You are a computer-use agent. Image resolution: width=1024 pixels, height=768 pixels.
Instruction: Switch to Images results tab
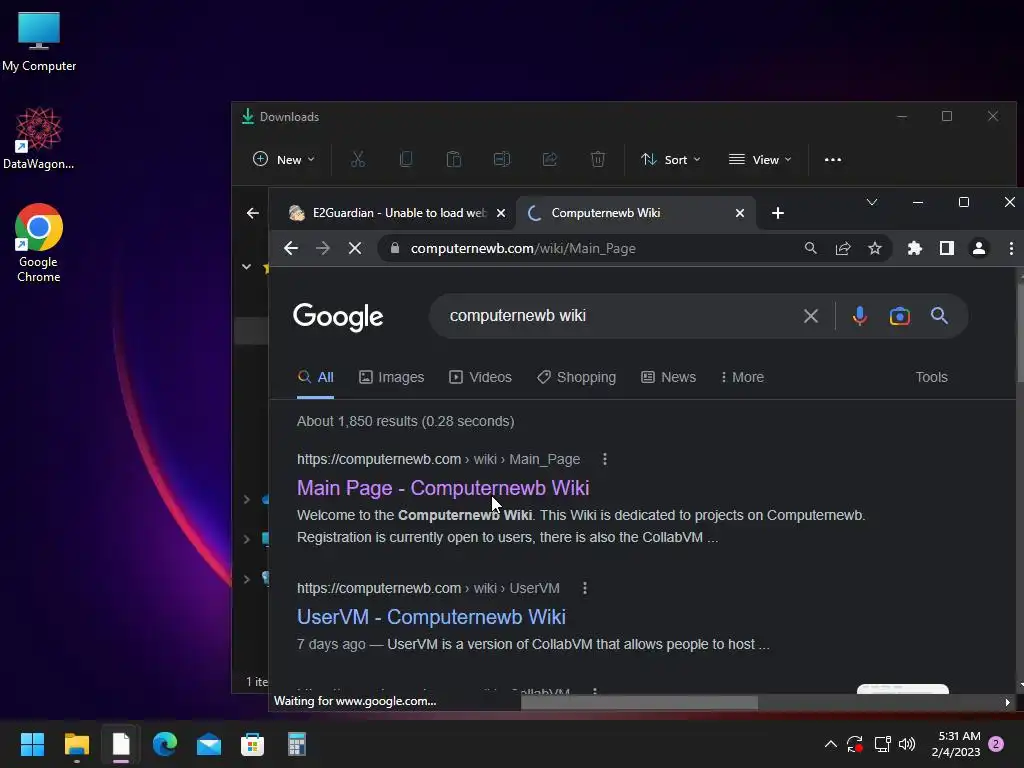click(x=391, y=377)
